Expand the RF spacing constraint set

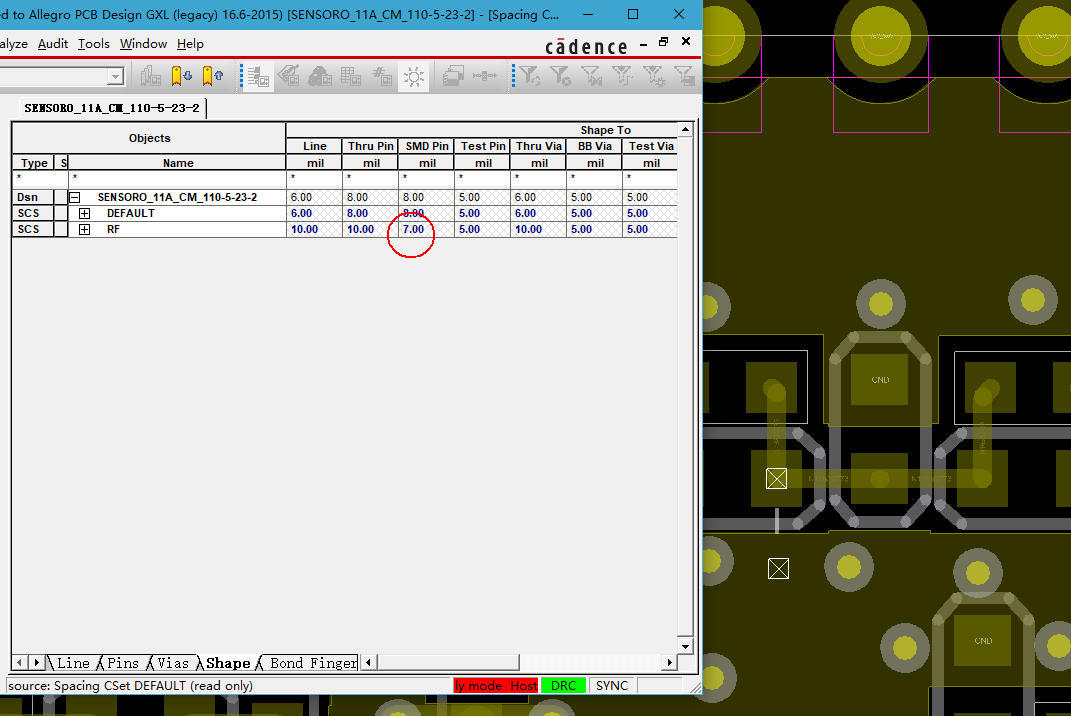tap(84, 230)
